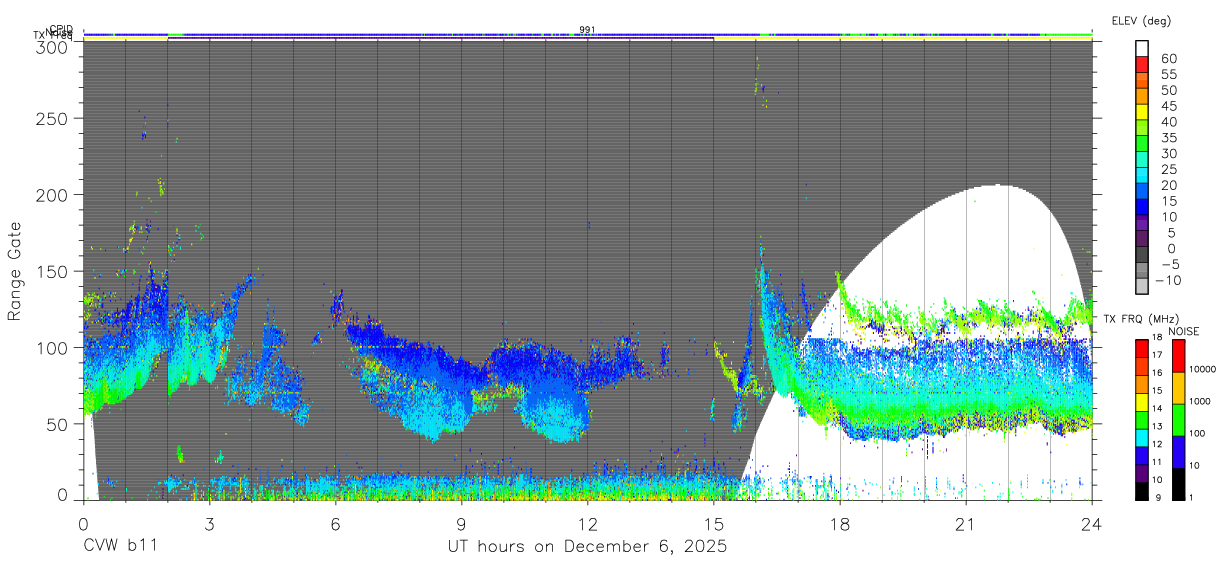Click the "6" UT hour tick label
Screen dimensions: 1228x567
click(335, 523)
